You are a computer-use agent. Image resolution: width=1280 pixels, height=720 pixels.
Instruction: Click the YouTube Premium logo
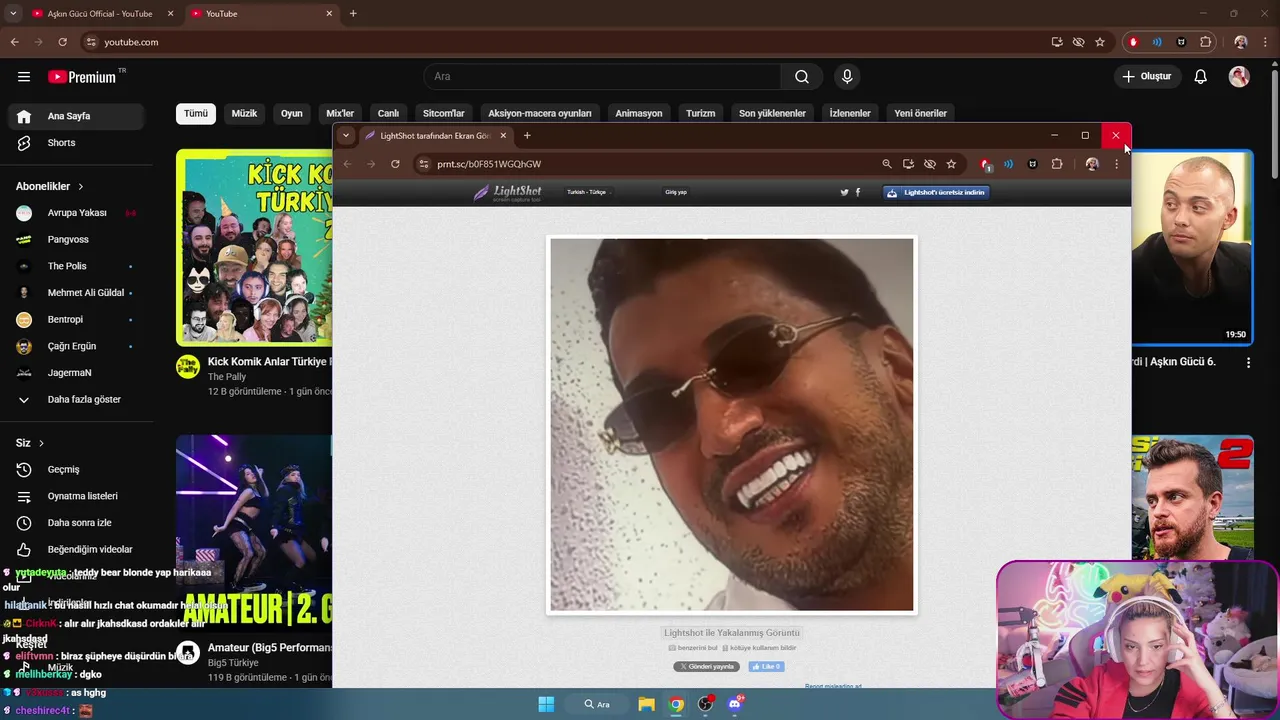(x=82, y=77)
